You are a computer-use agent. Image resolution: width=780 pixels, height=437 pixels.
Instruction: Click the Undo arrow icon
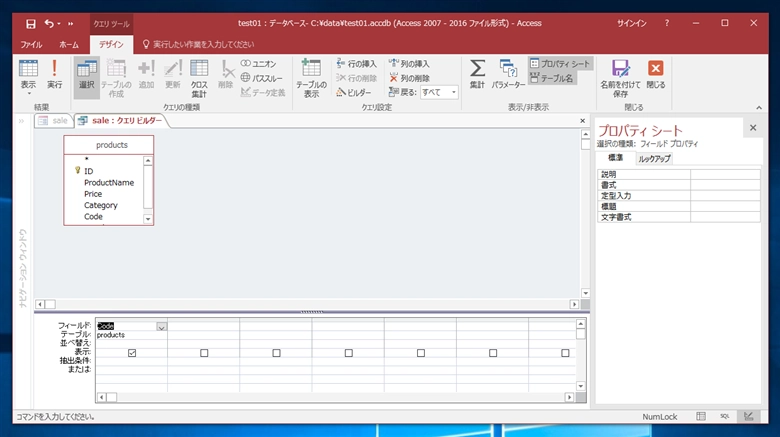(49, 23)
